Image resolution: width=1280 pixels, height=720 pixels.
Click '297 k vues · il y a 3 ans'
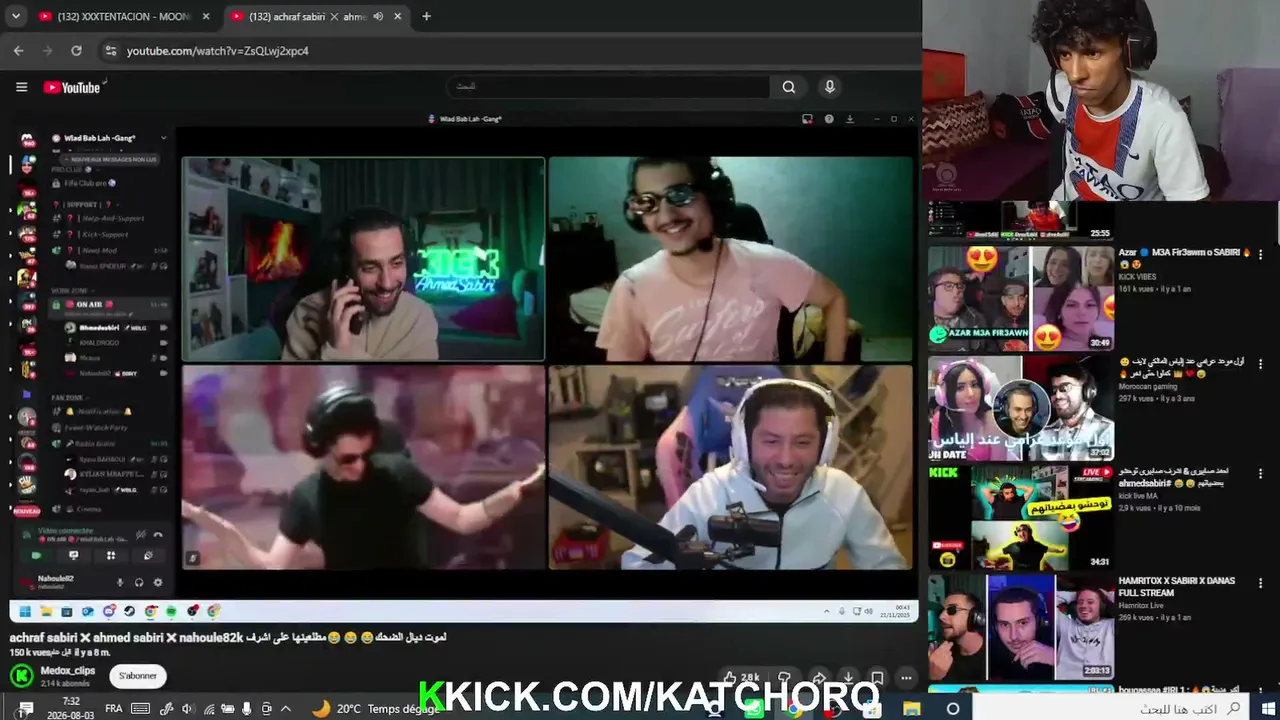tap(1157, 398)
